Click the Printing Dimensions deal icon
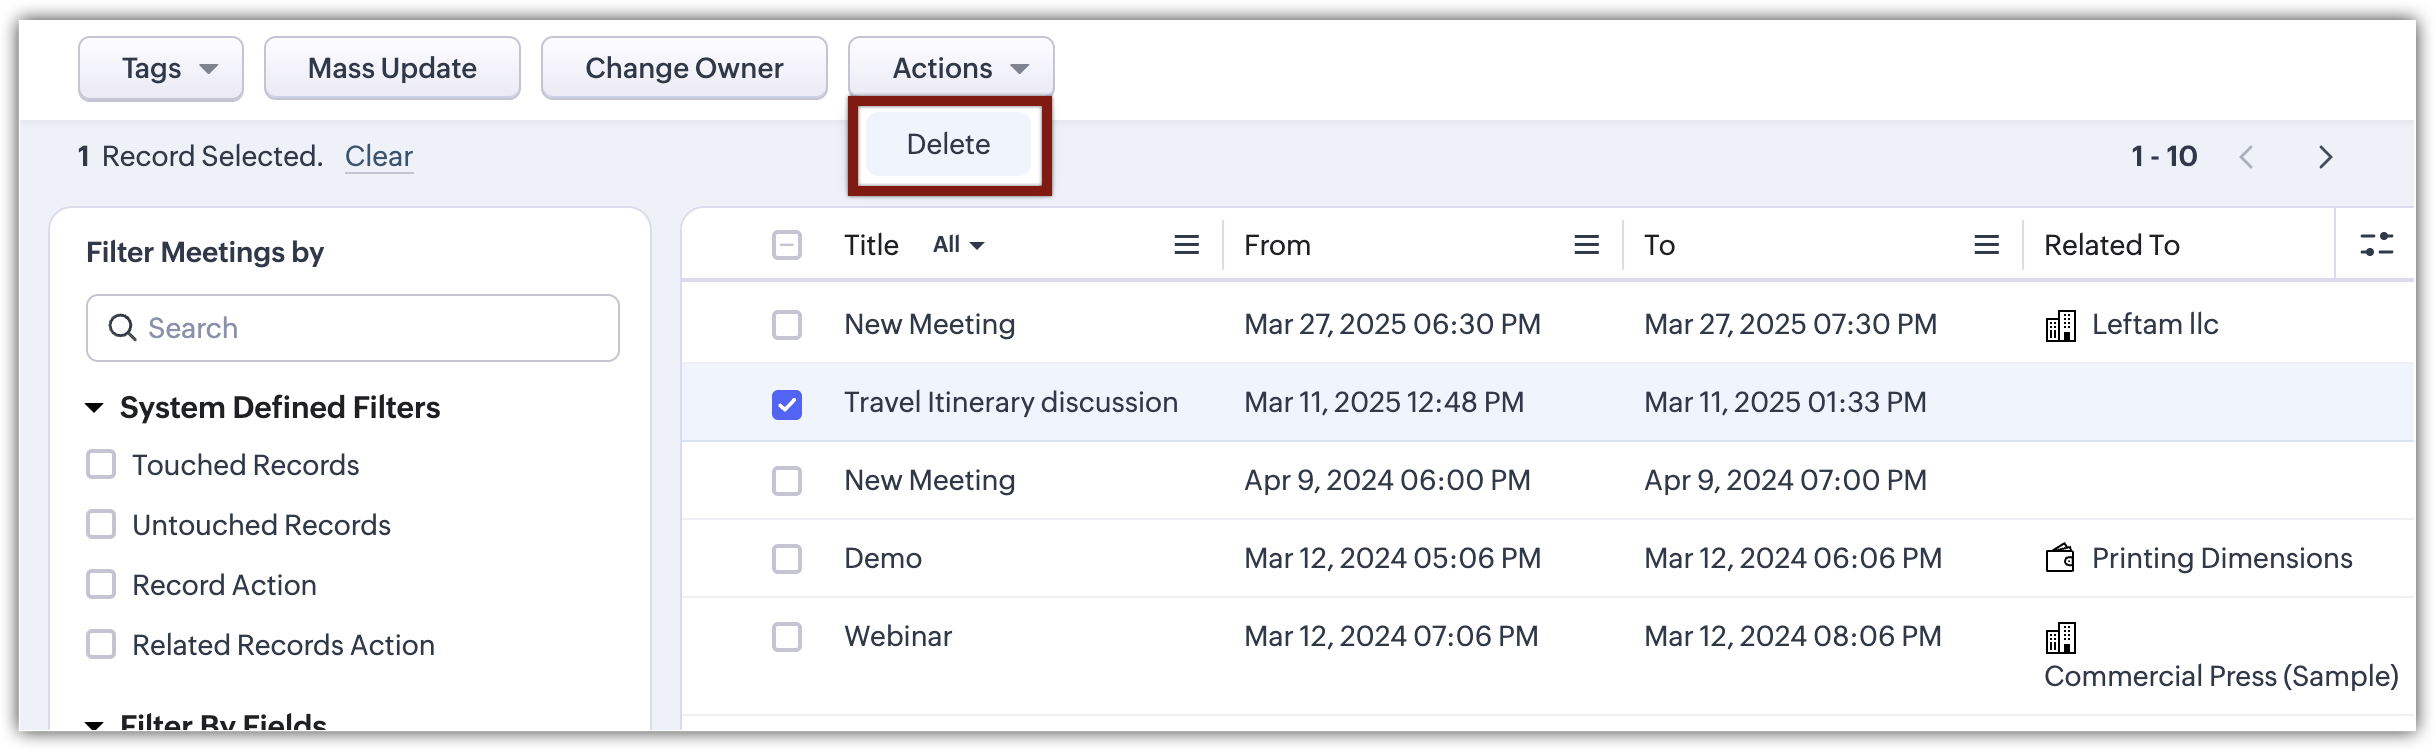The height and width of the screenshot is (750, 2436). (x=2060, y=558)
